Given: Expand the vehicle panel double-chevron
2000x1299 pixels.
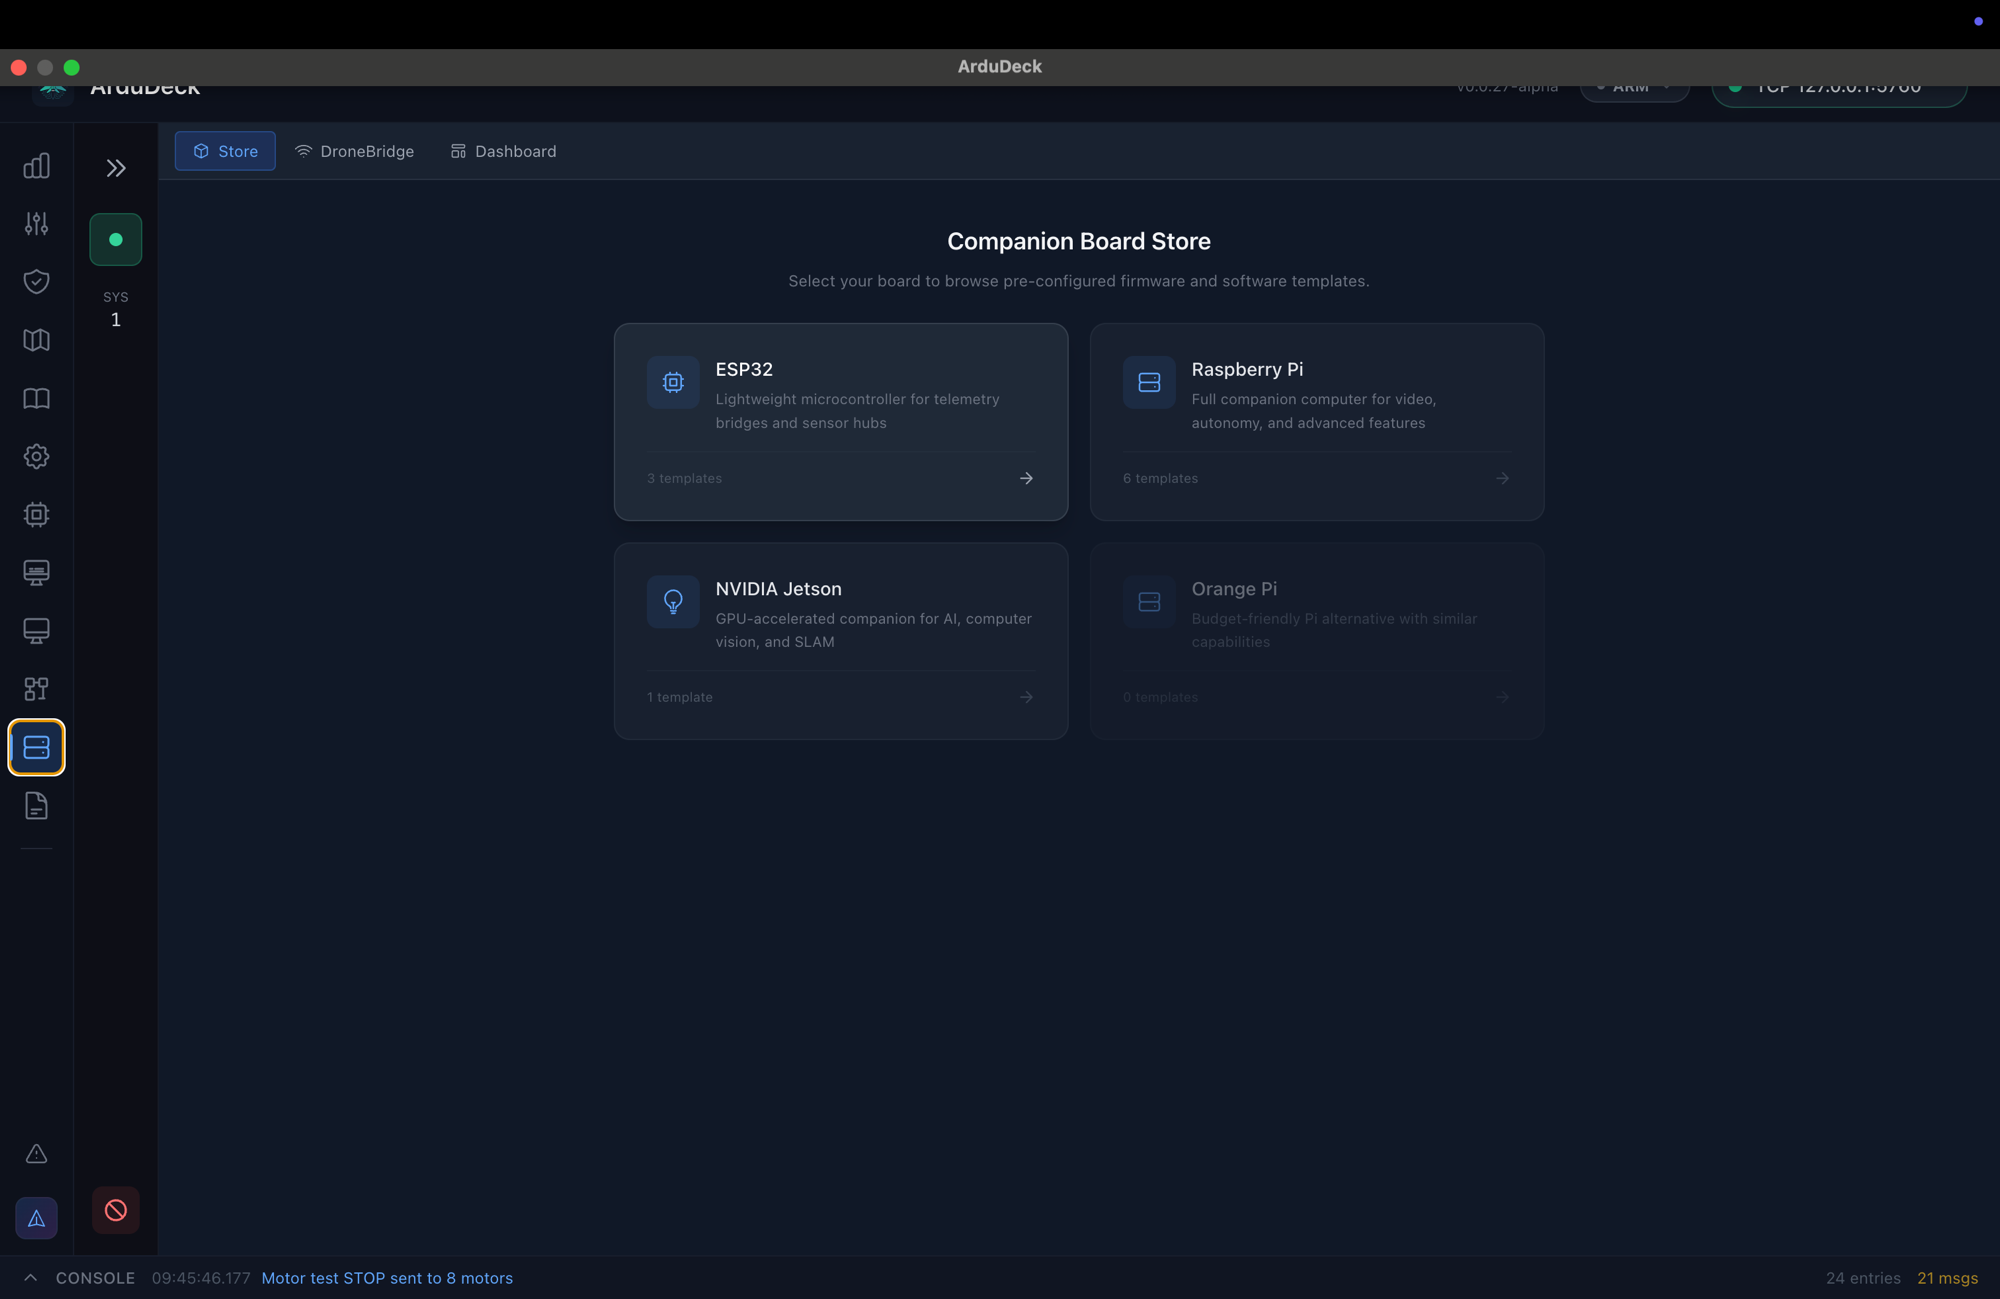Looking at the screenshot, I should [116, 168].
